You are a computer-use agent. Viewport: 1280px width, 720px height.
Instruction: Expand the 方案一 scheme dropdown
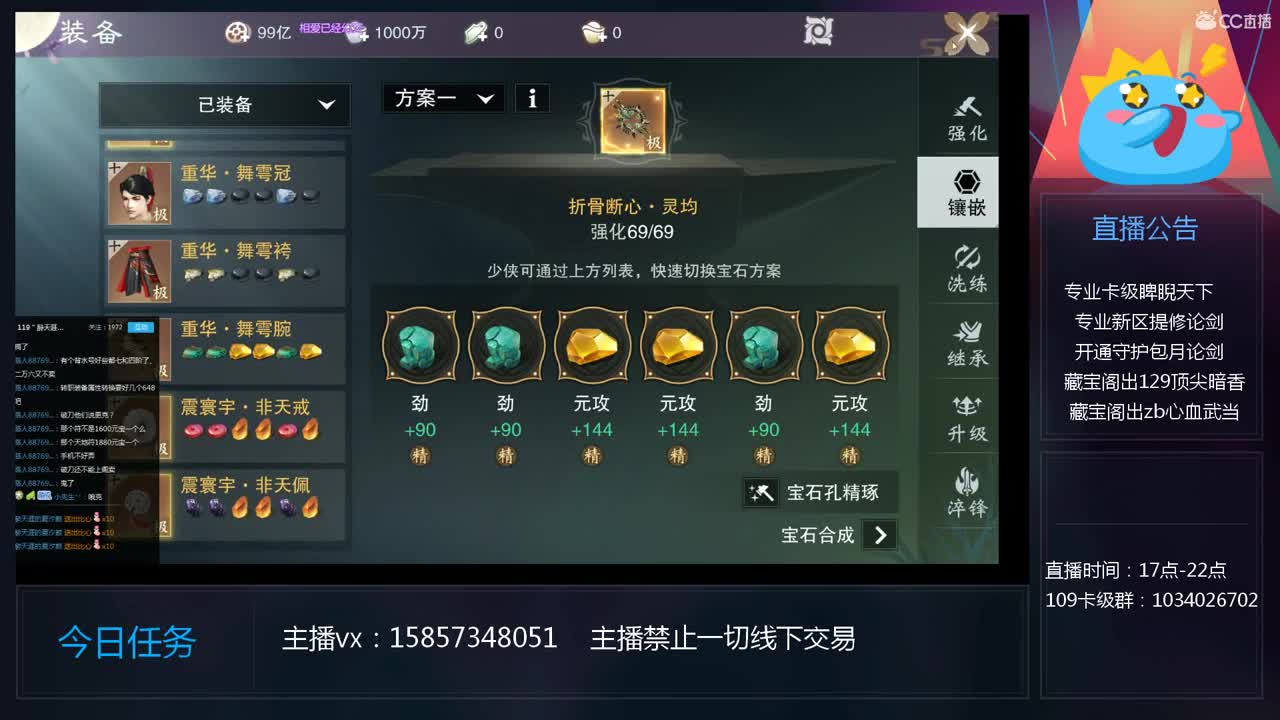click(x=444, y=98)
